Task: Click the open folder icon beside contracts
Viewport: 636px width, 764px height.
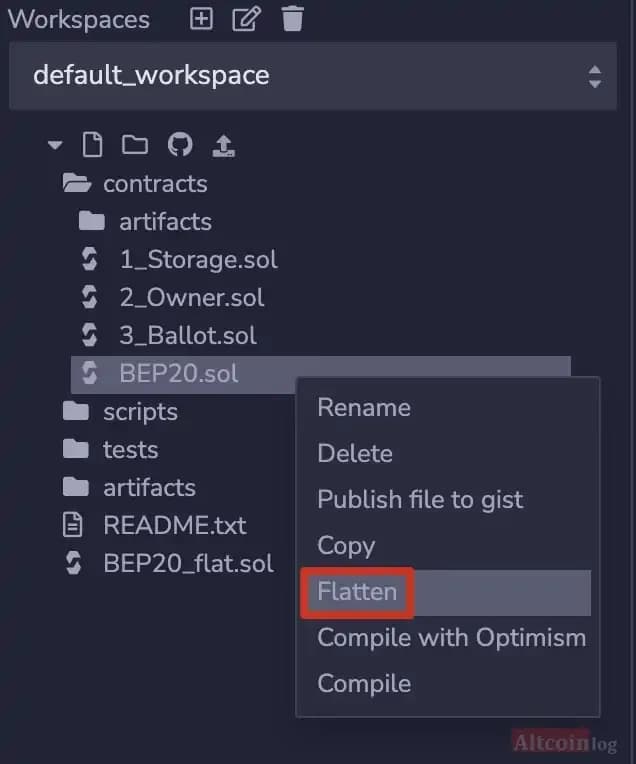Action: (77, 183)
